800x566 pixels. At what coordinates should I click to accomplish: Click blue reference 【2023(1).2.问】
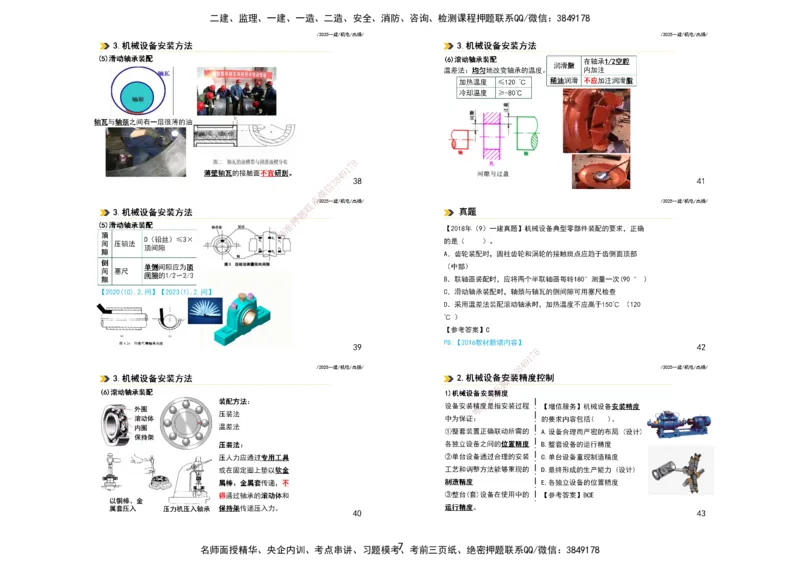click(186, 292)
